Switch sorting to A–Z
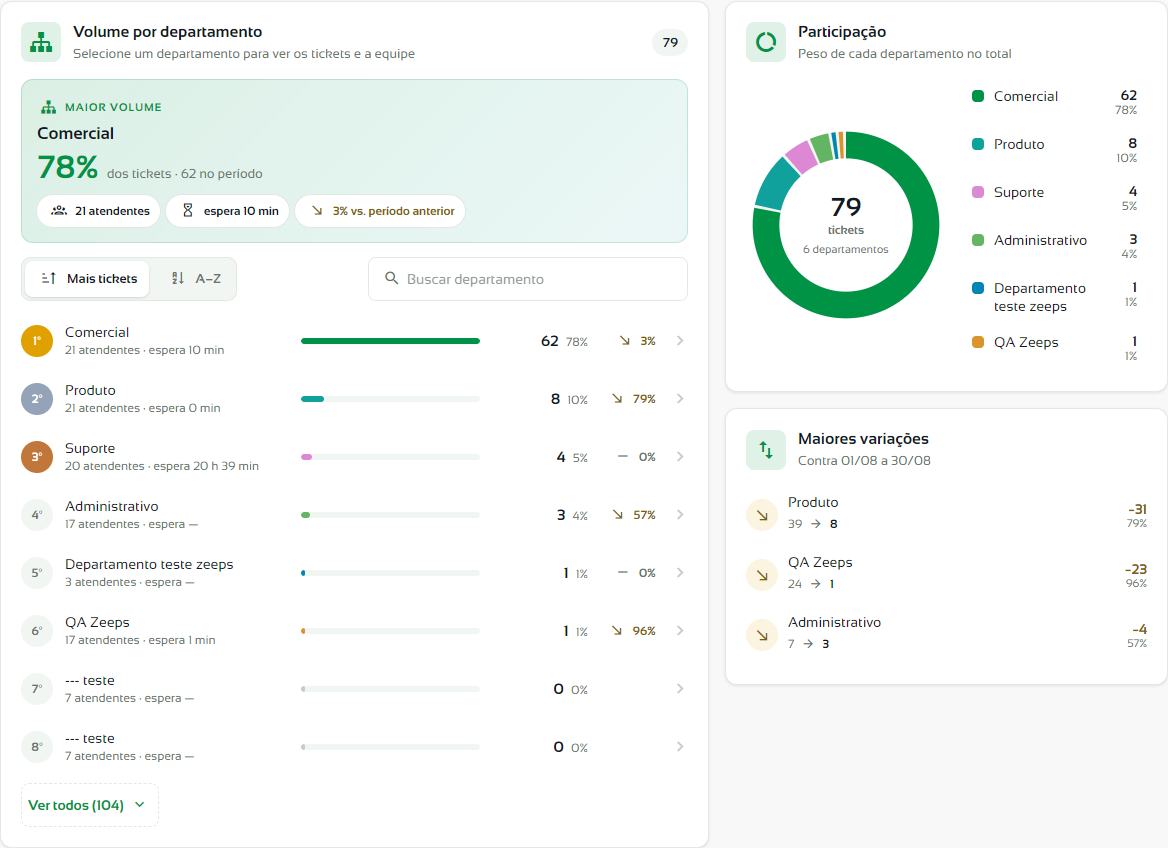The width and height of the screenshot is (1168, 848). [x=195, y=279]
